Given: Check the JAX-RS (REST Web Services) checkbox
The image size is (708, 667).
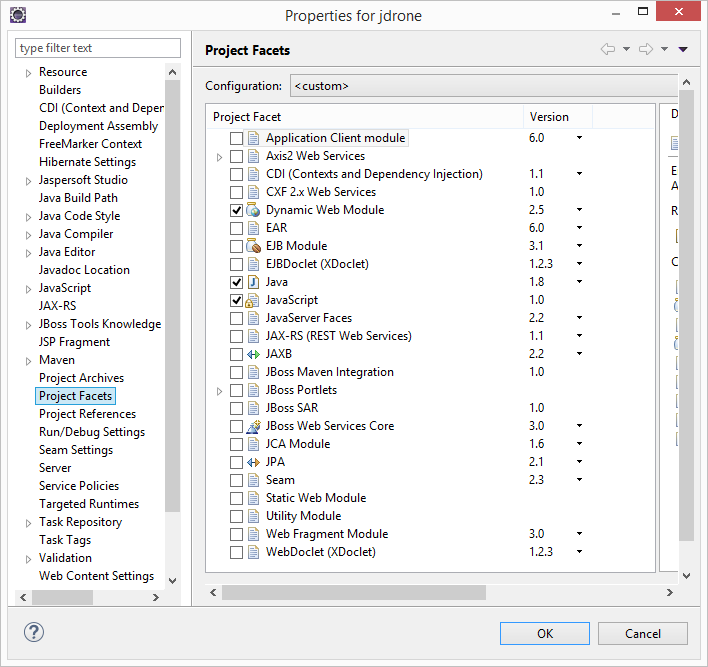Looking at the screenshot, I should (236, 336).
